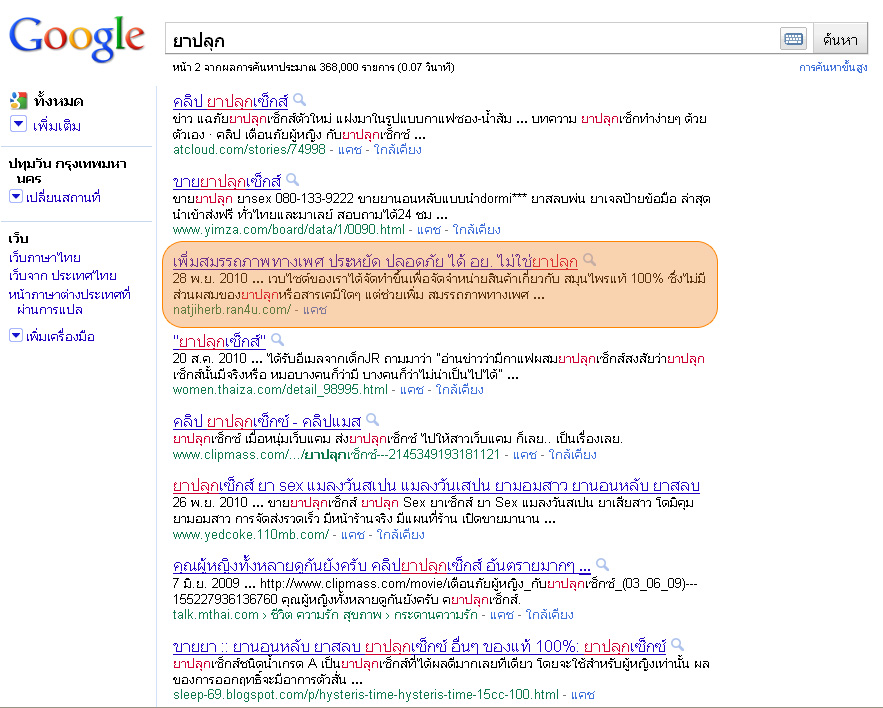This screenshot has height=708, width=883.
Task: Click the ค้นหา search button
Action: [x=840, y=39]
